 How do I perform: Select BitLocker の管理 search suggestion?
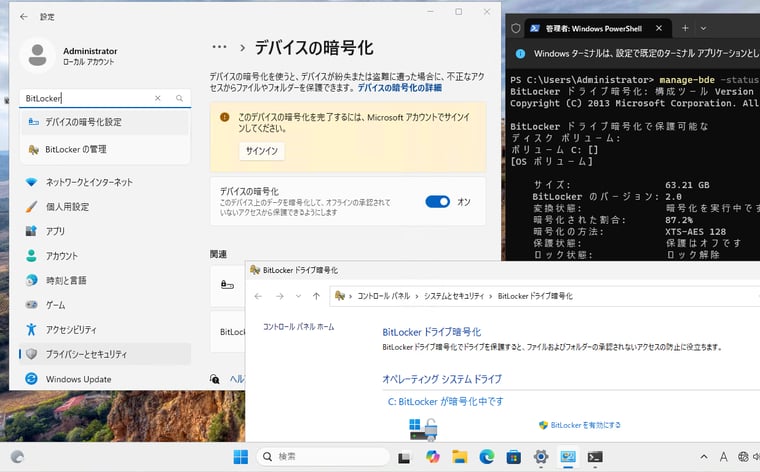pos(105,149)
